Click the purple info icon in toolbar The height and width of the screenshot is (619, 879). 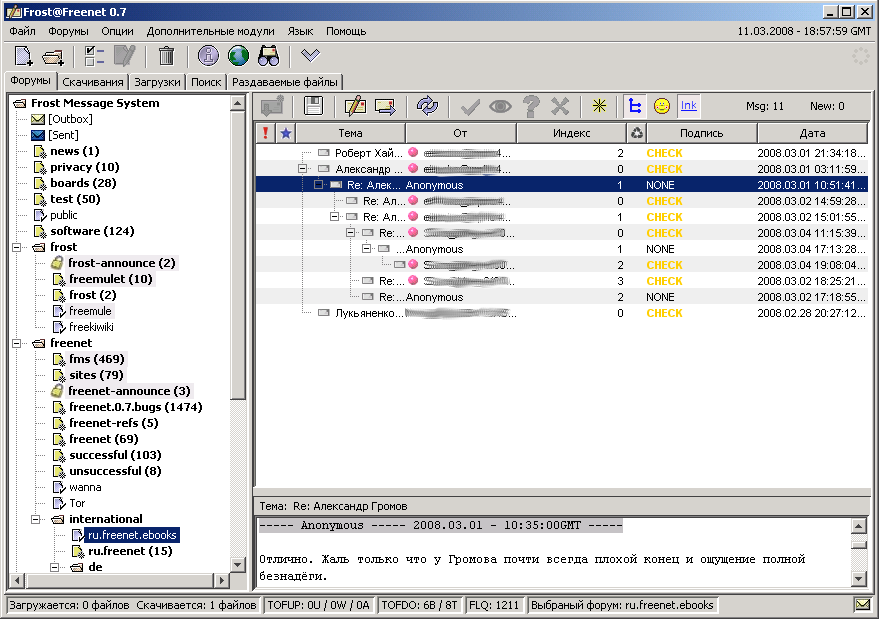point(208,56)
